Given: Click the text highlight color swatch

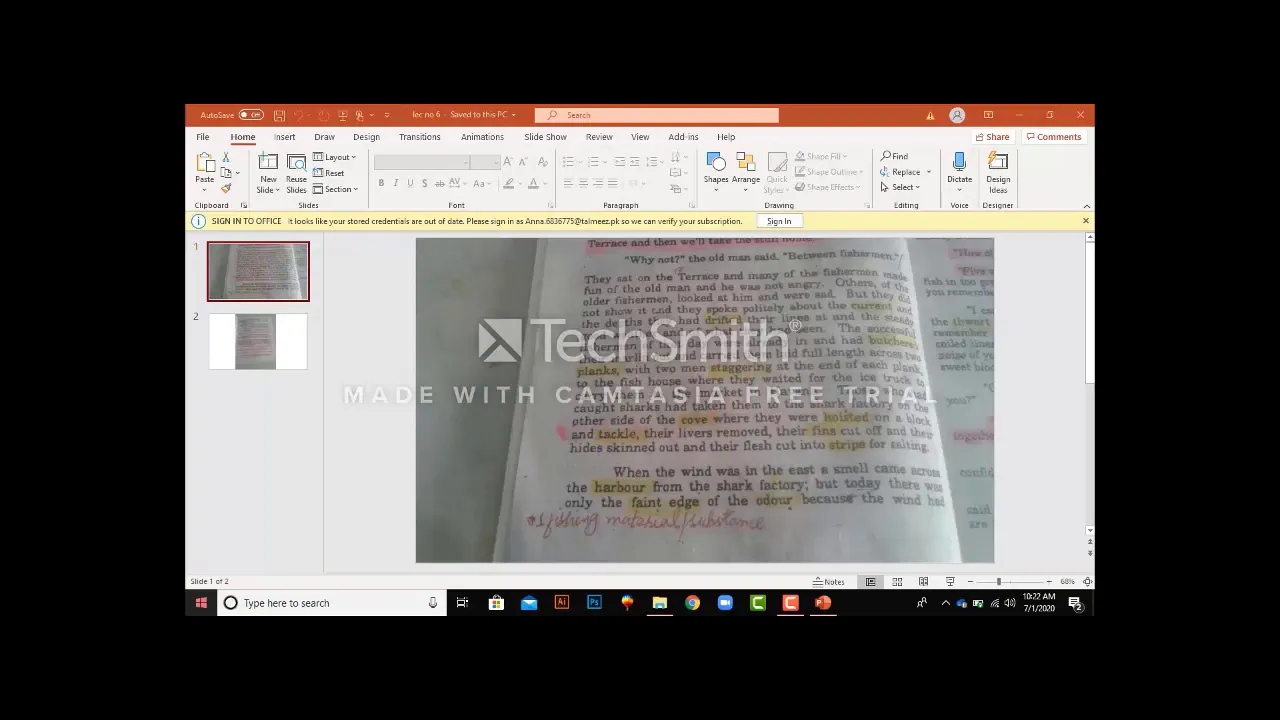Looking at the screenshot, I should click(509, 183).
